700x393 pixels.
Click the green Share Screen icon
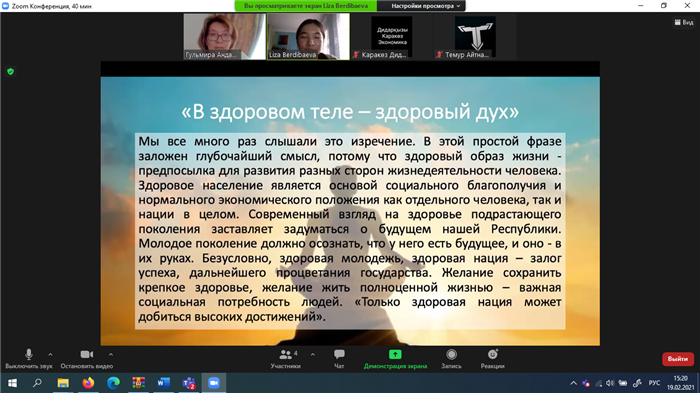pos(395,355)
